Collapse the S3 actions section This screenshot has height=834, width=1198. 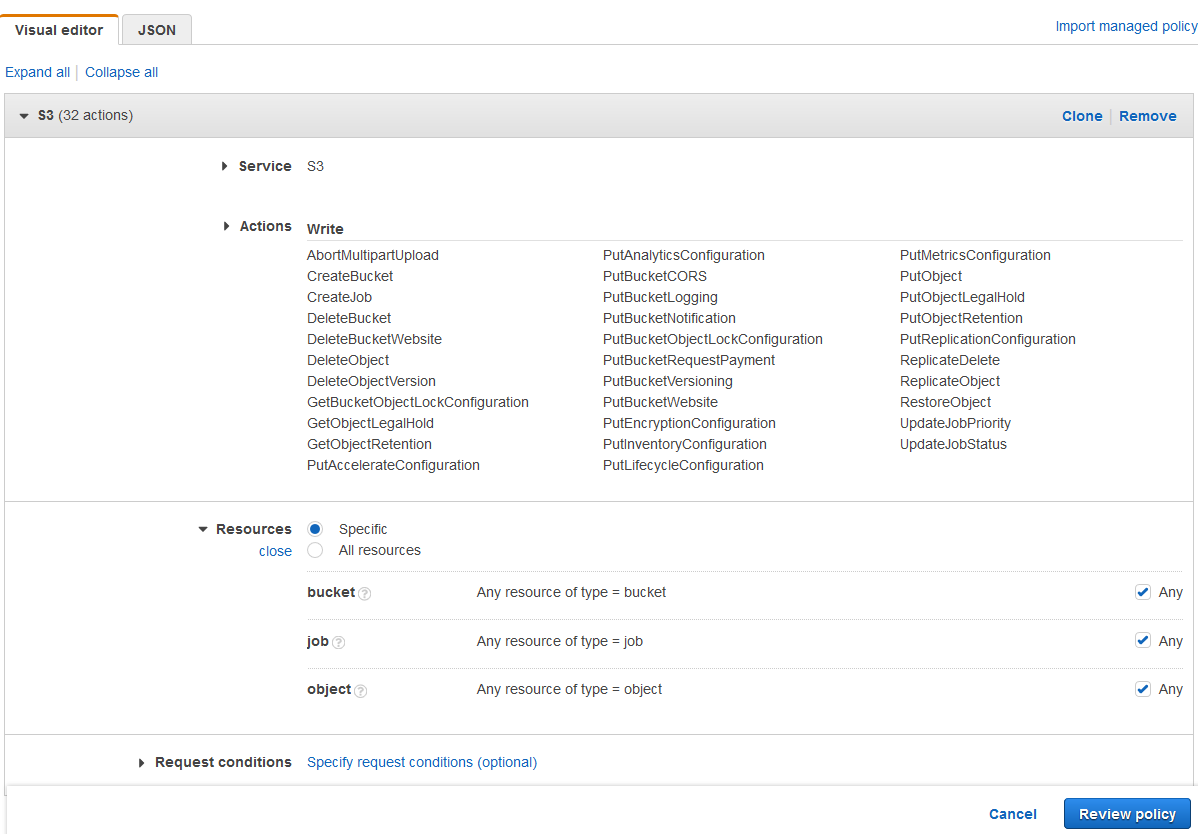[x=23, y=115]
